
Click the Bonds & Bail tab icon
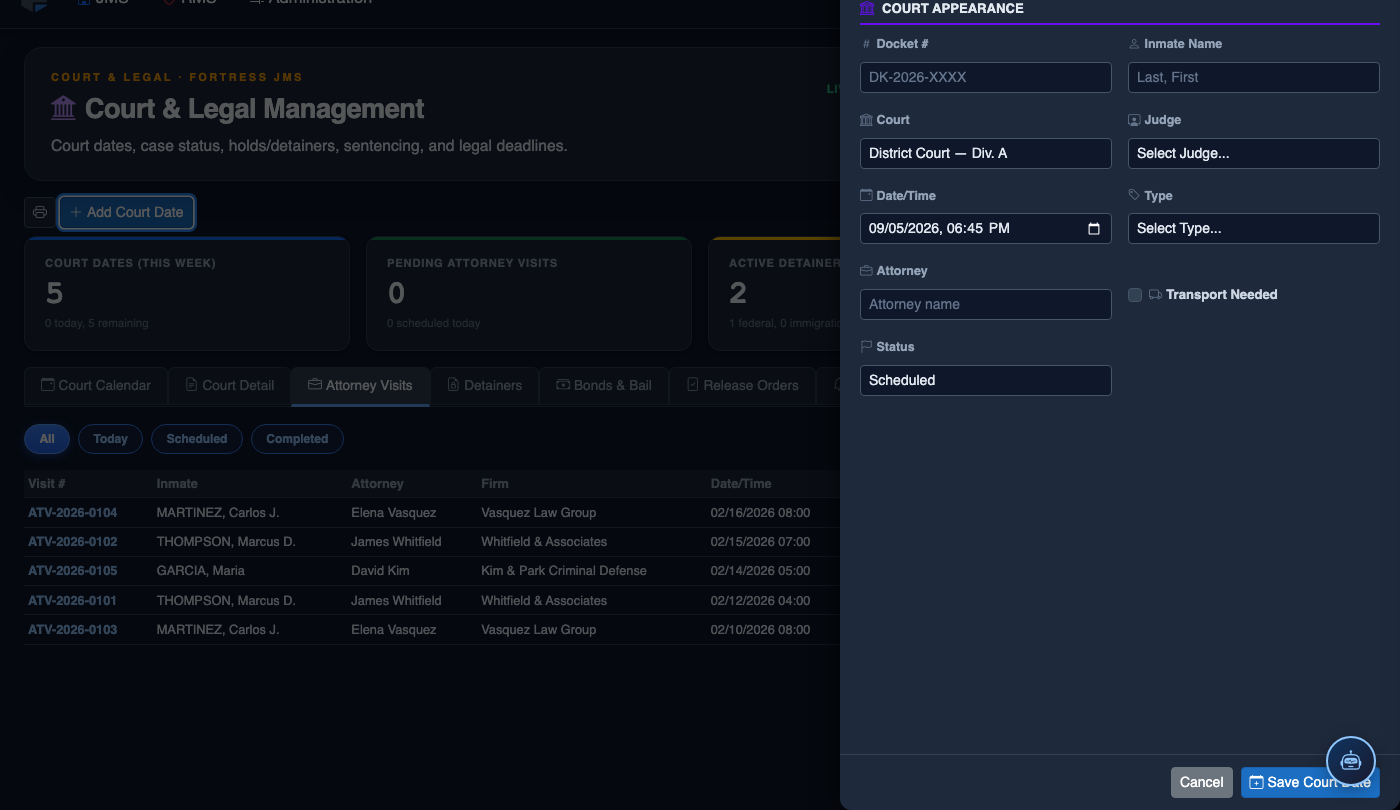click(563, 385)
